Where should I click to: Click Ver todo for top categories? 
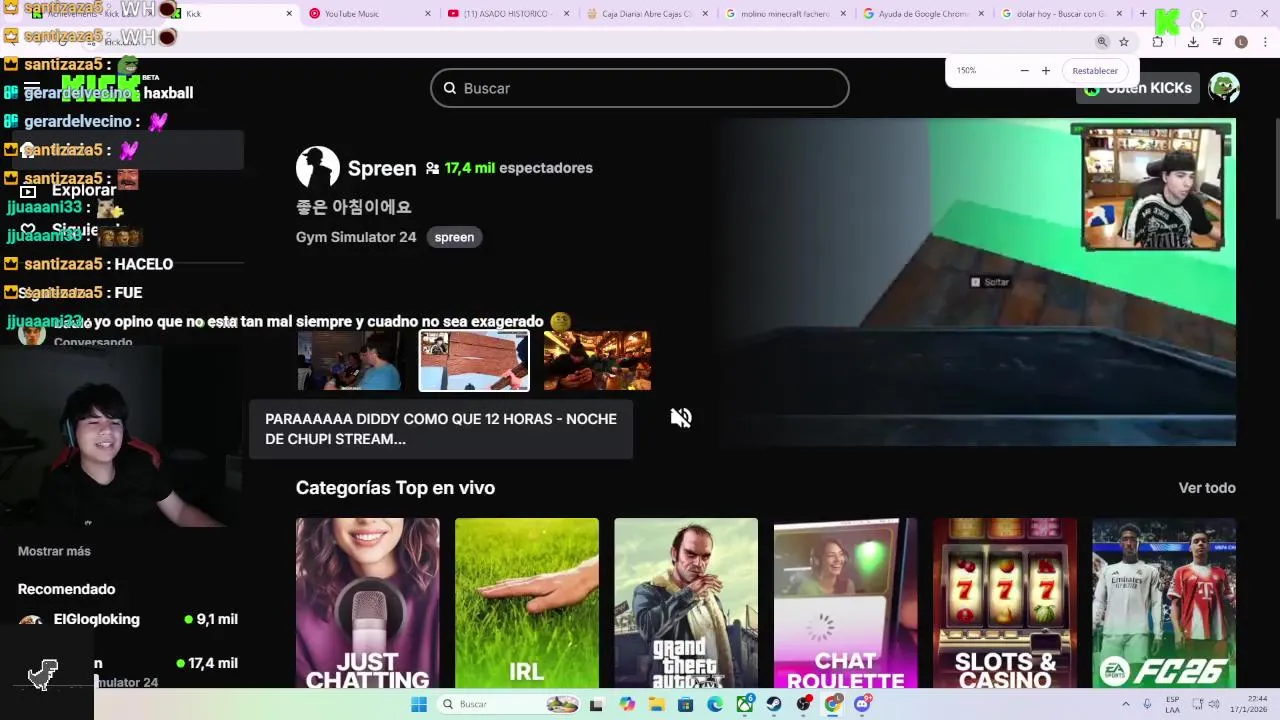1207,488
